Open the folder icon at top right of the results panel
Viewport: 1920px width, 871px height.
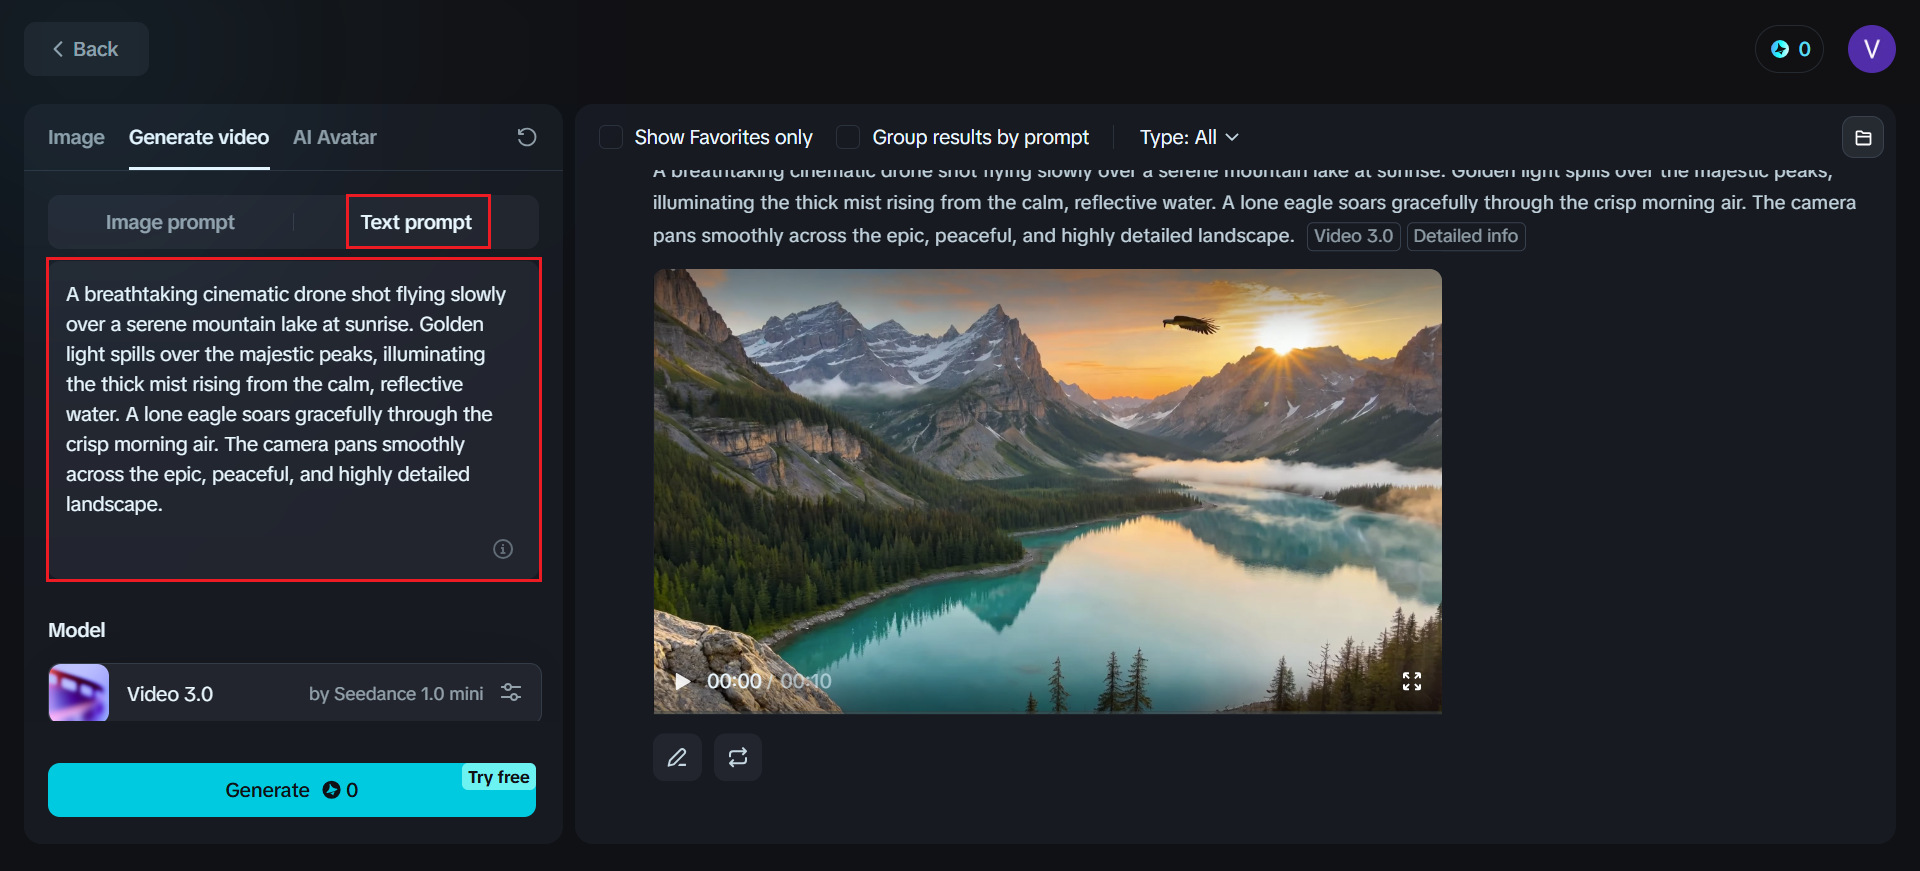(x=1863, y=138)
